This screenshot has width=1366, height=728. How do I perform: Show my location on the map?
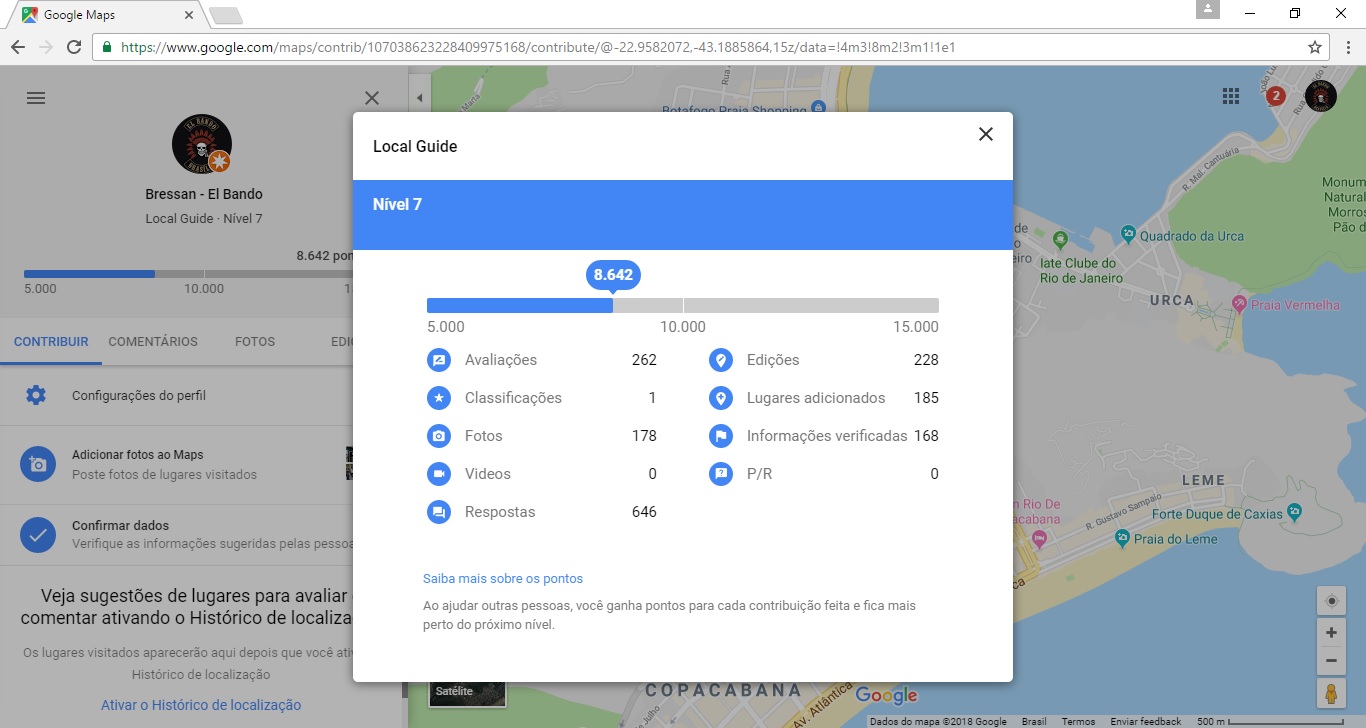[1332, 601]
